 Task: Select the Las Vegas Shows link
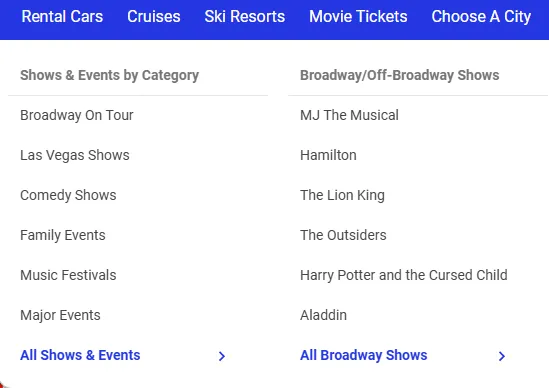click(x=75, y=155)
